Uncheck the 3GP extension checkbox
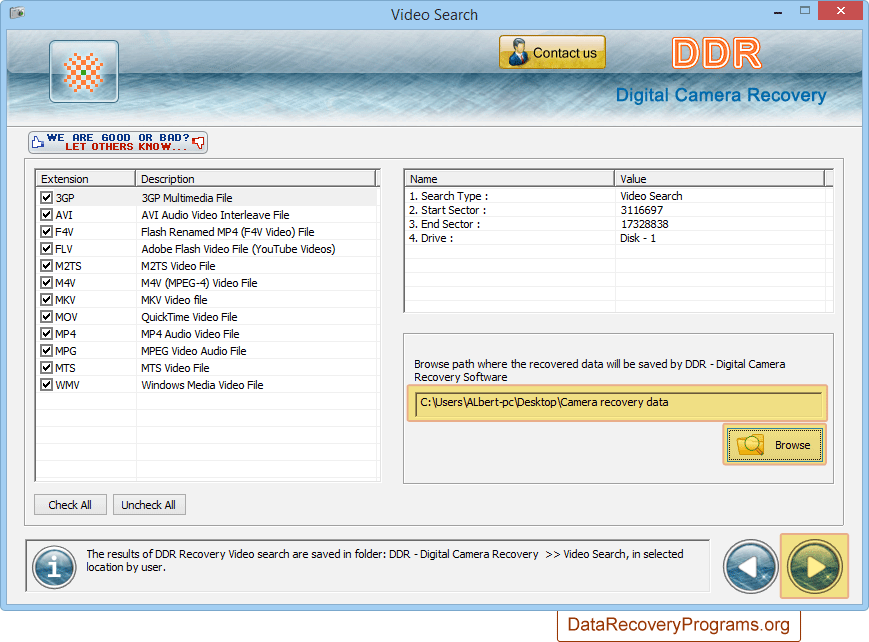The width and height of the screenshot is (869, 642). pos(46,198)
